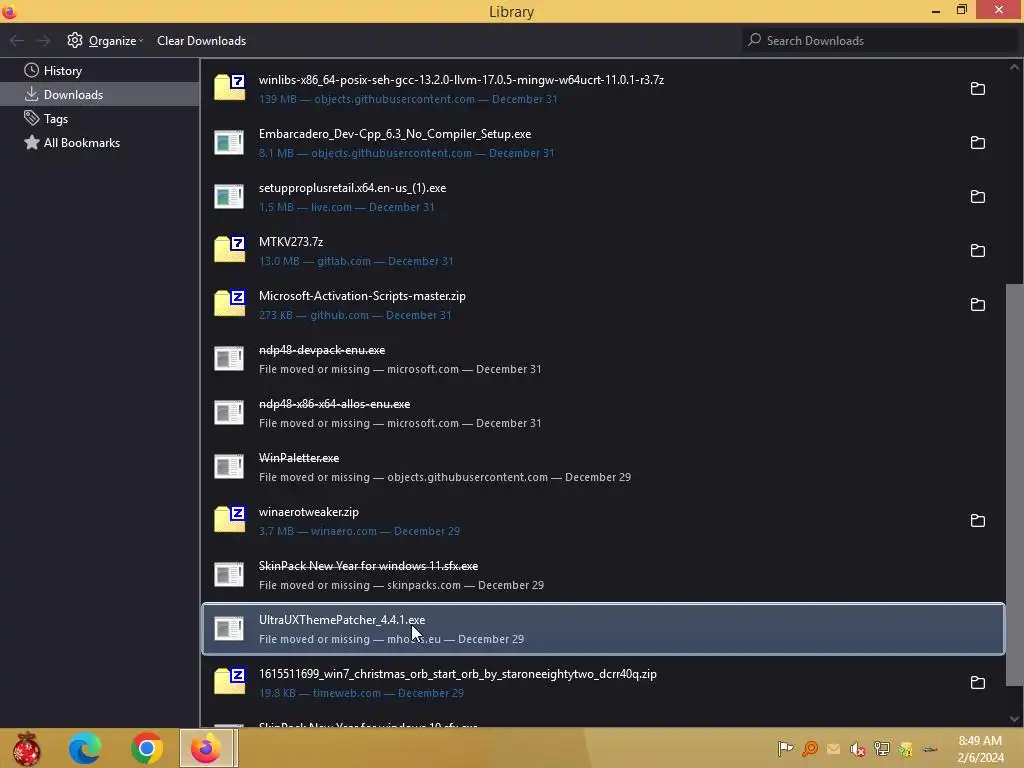Select ndp48-x86-x64-allos-enu.exe entry
Screen dimensions: 1024x768
(x=603, y=413)
